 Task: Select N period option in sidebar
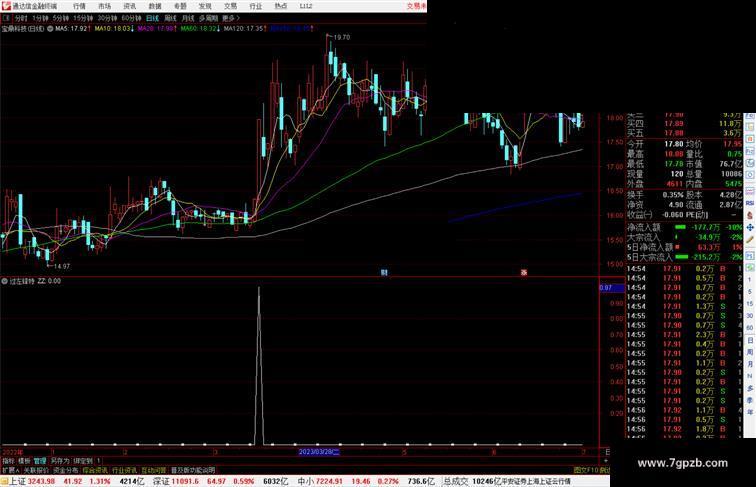[750, 376]
